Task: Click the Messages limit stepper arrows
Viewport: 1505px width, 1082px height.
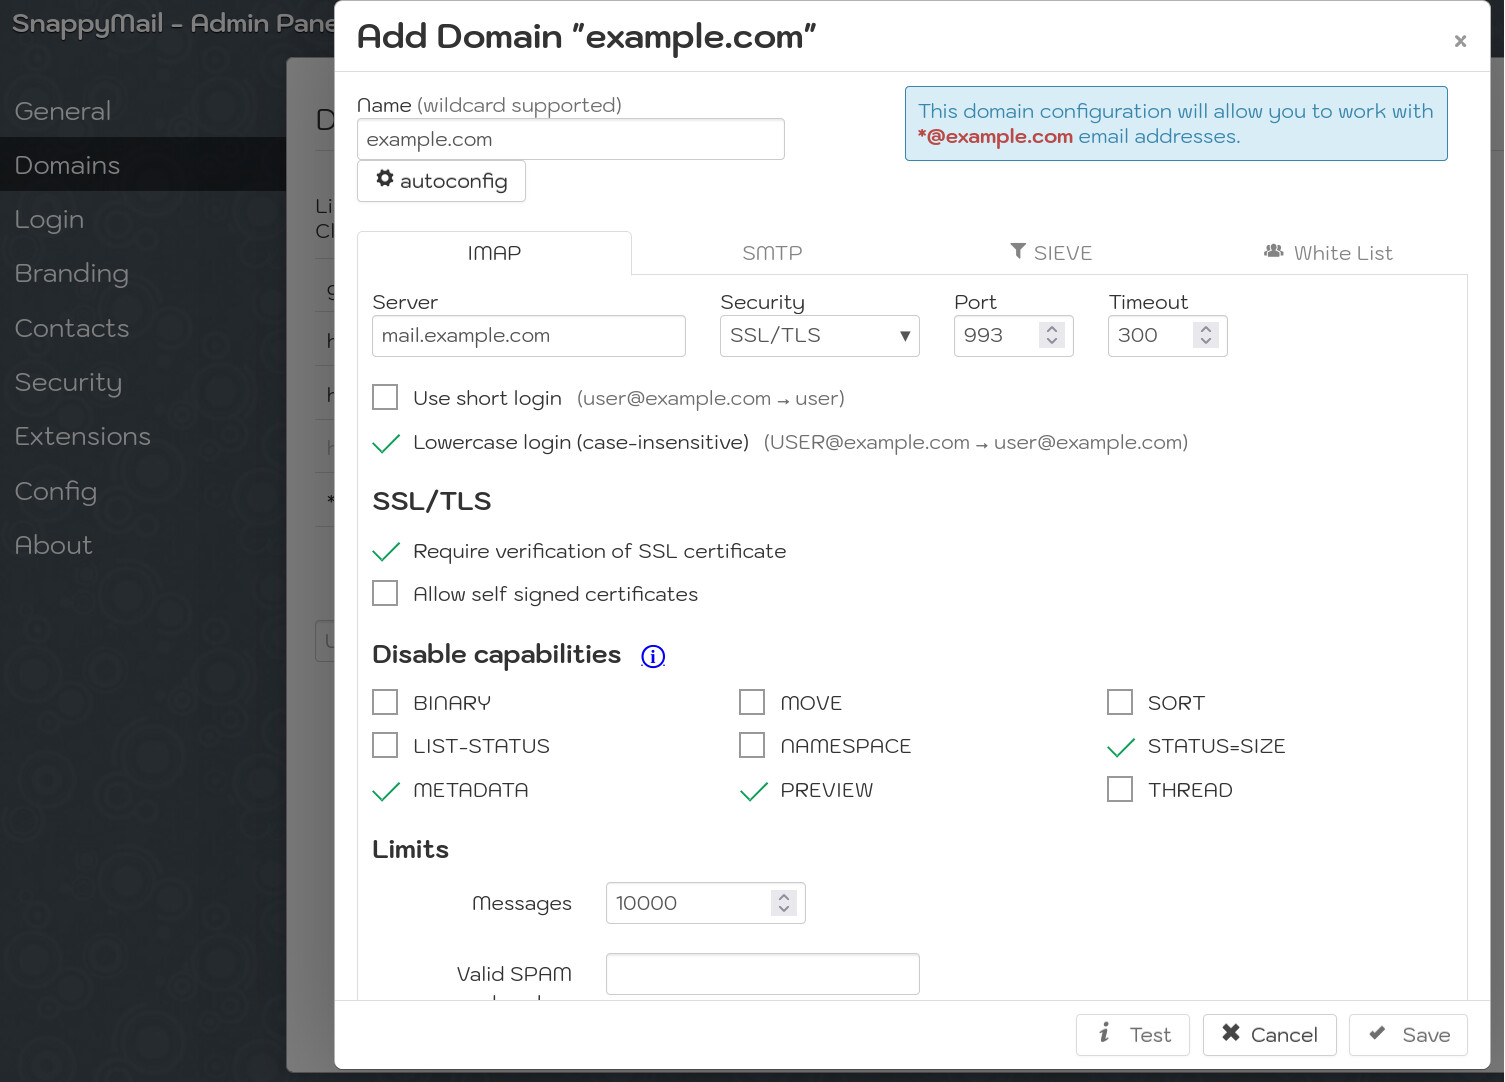Action: click(x=784, y=903)
